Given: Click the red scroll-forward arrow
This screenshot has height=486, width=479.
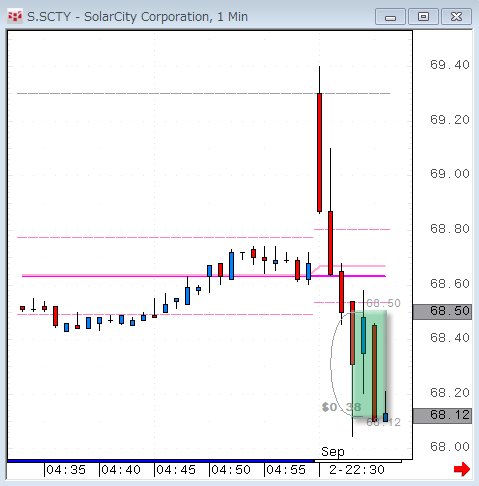Looking at the screenshot, I should (462, 469).
